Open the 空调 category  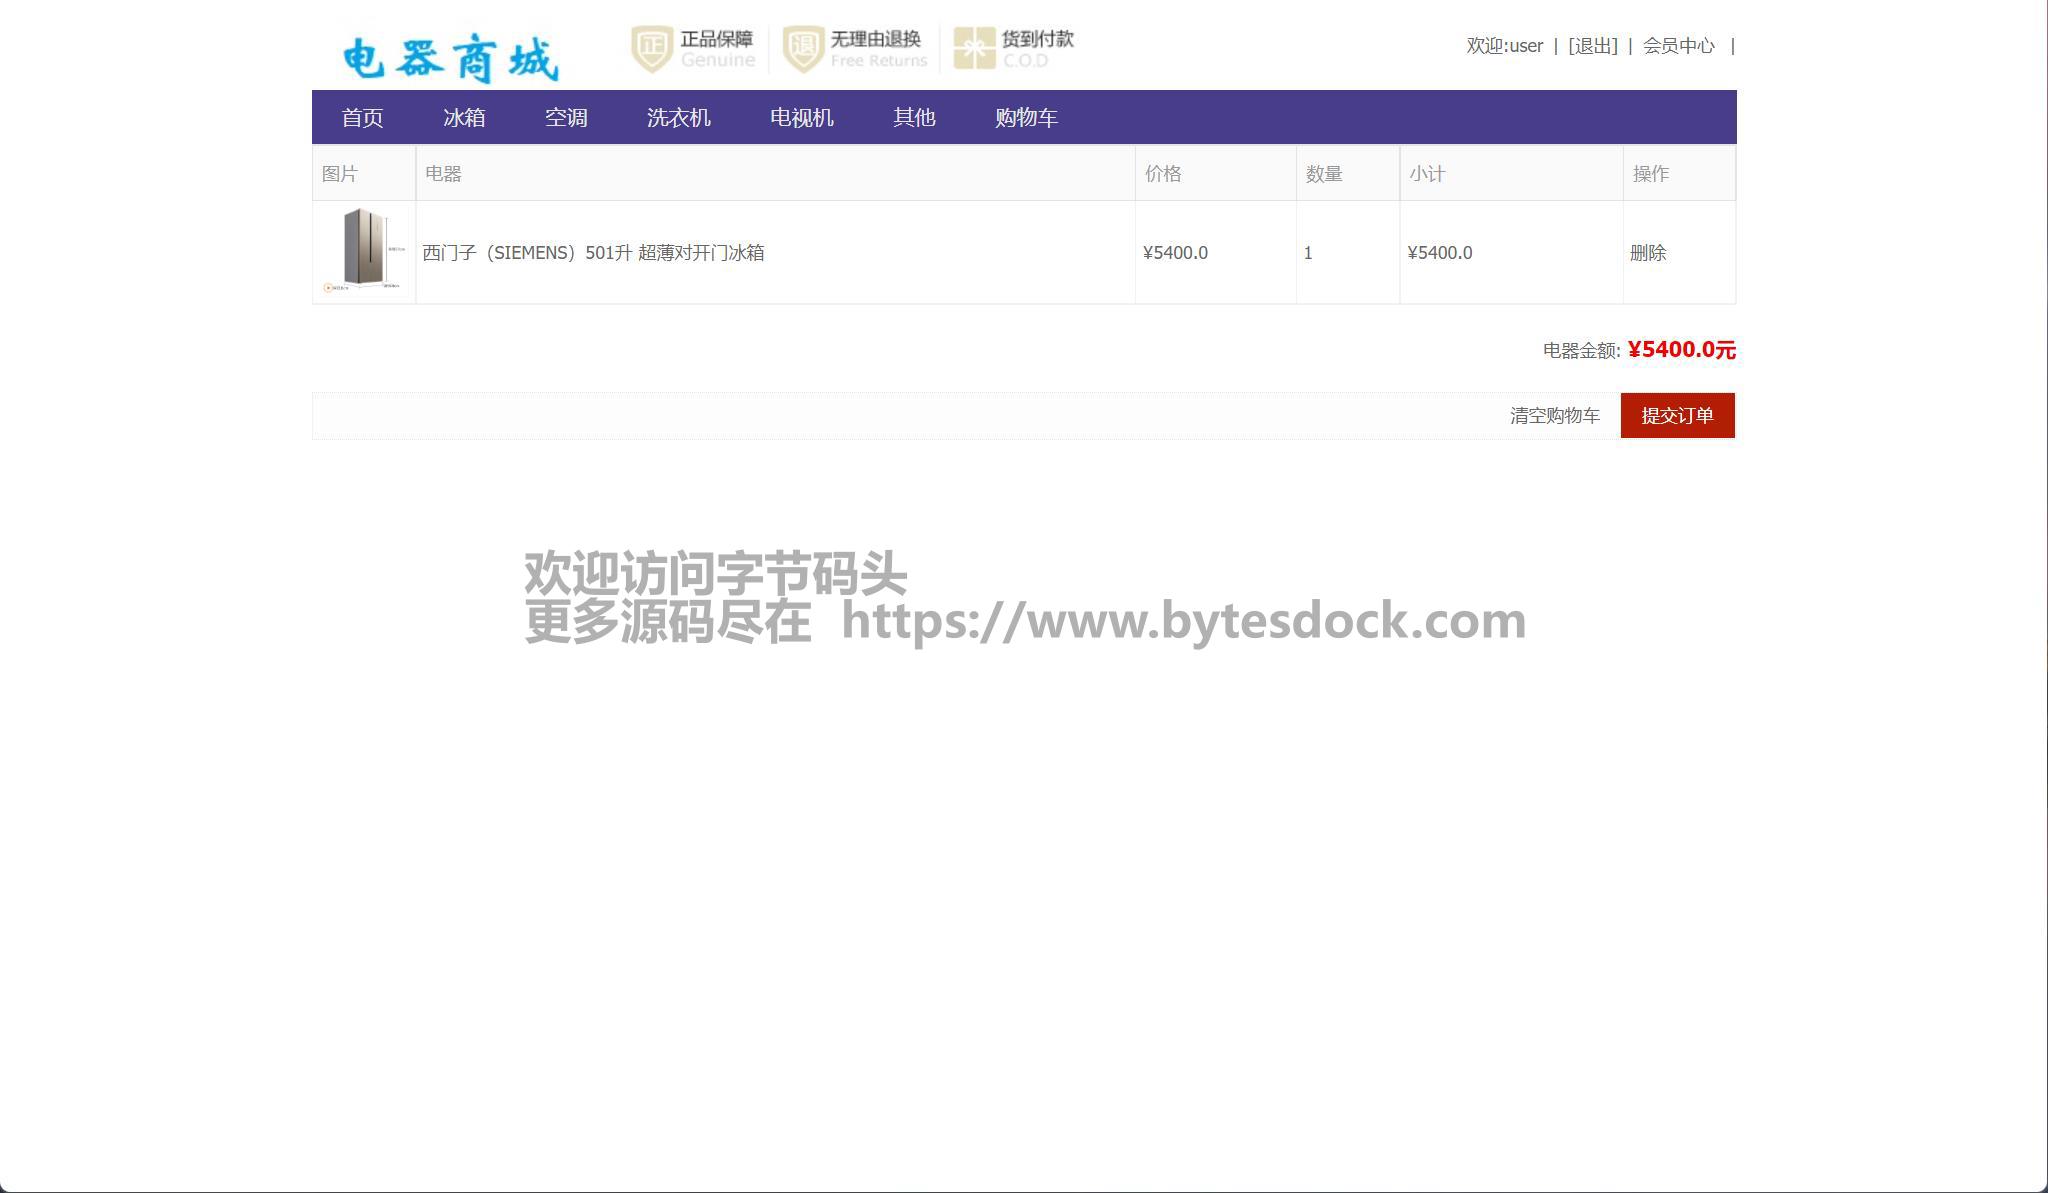[566, 118]
